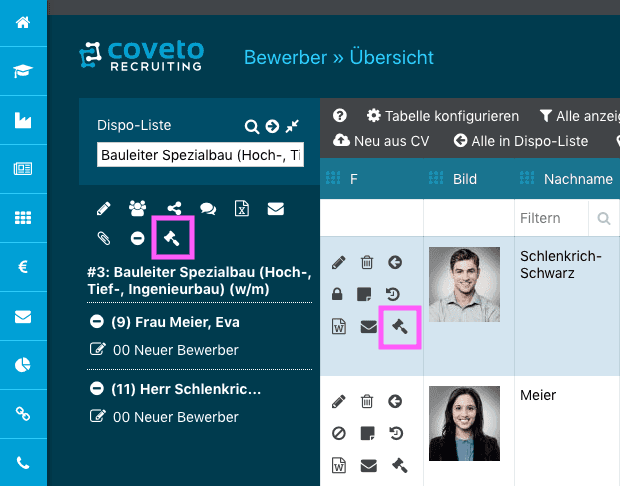Delete Meier row with trash icon
The image size is (620, 486).
tap(367, 401)
